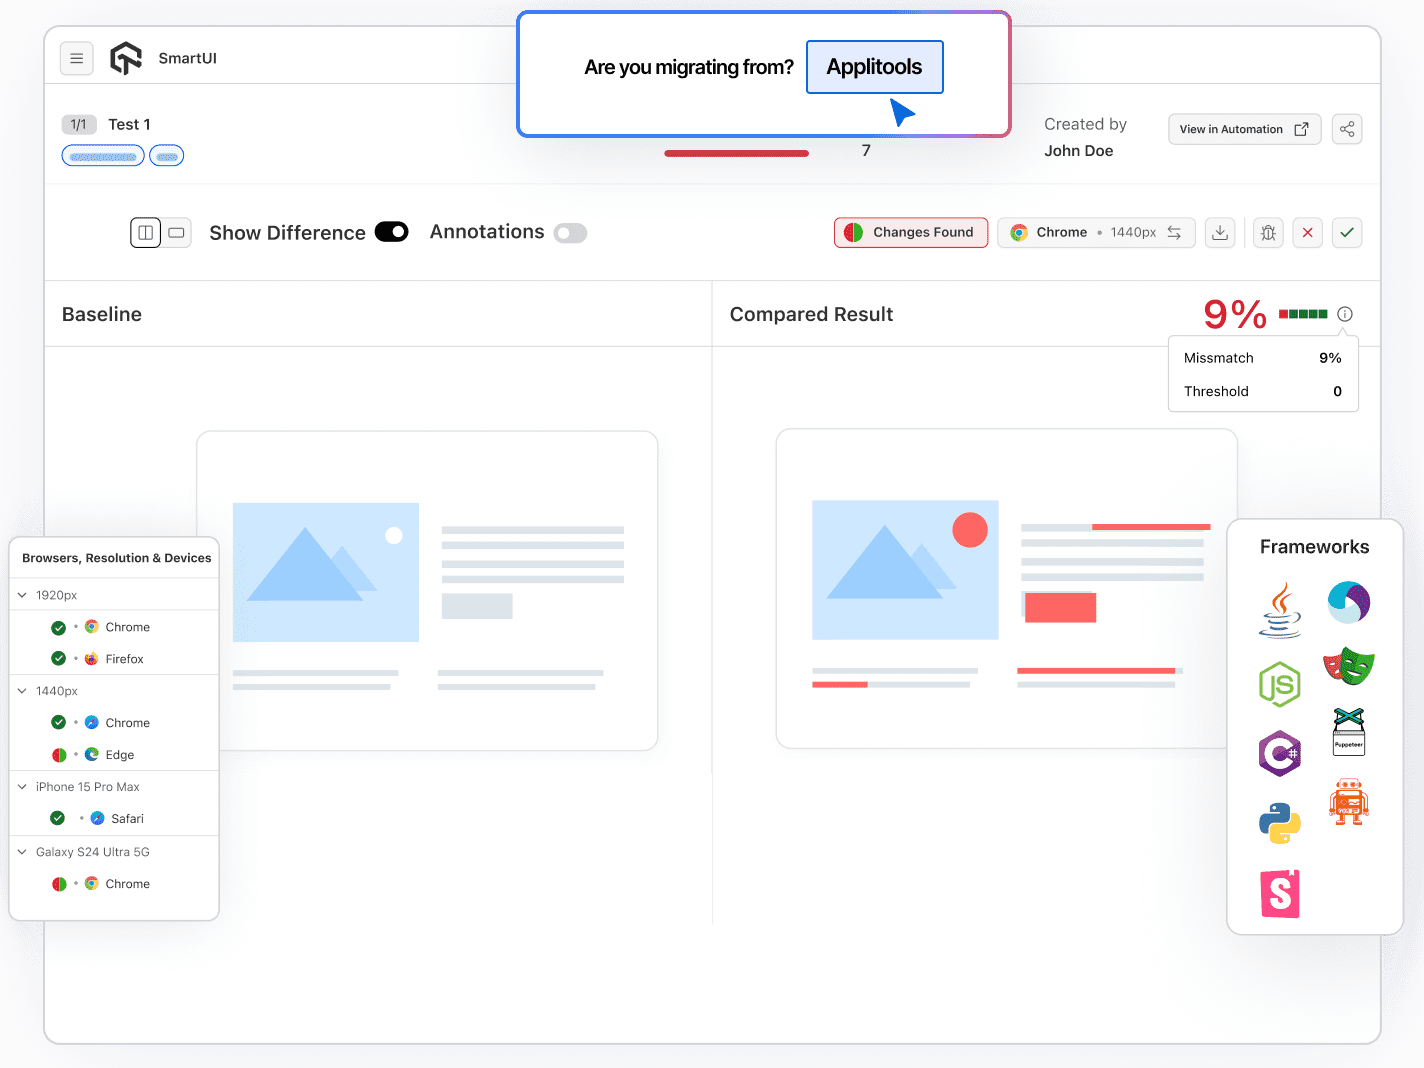
Task: Turn off the Show Difference toggle
Action: [392, 232]
